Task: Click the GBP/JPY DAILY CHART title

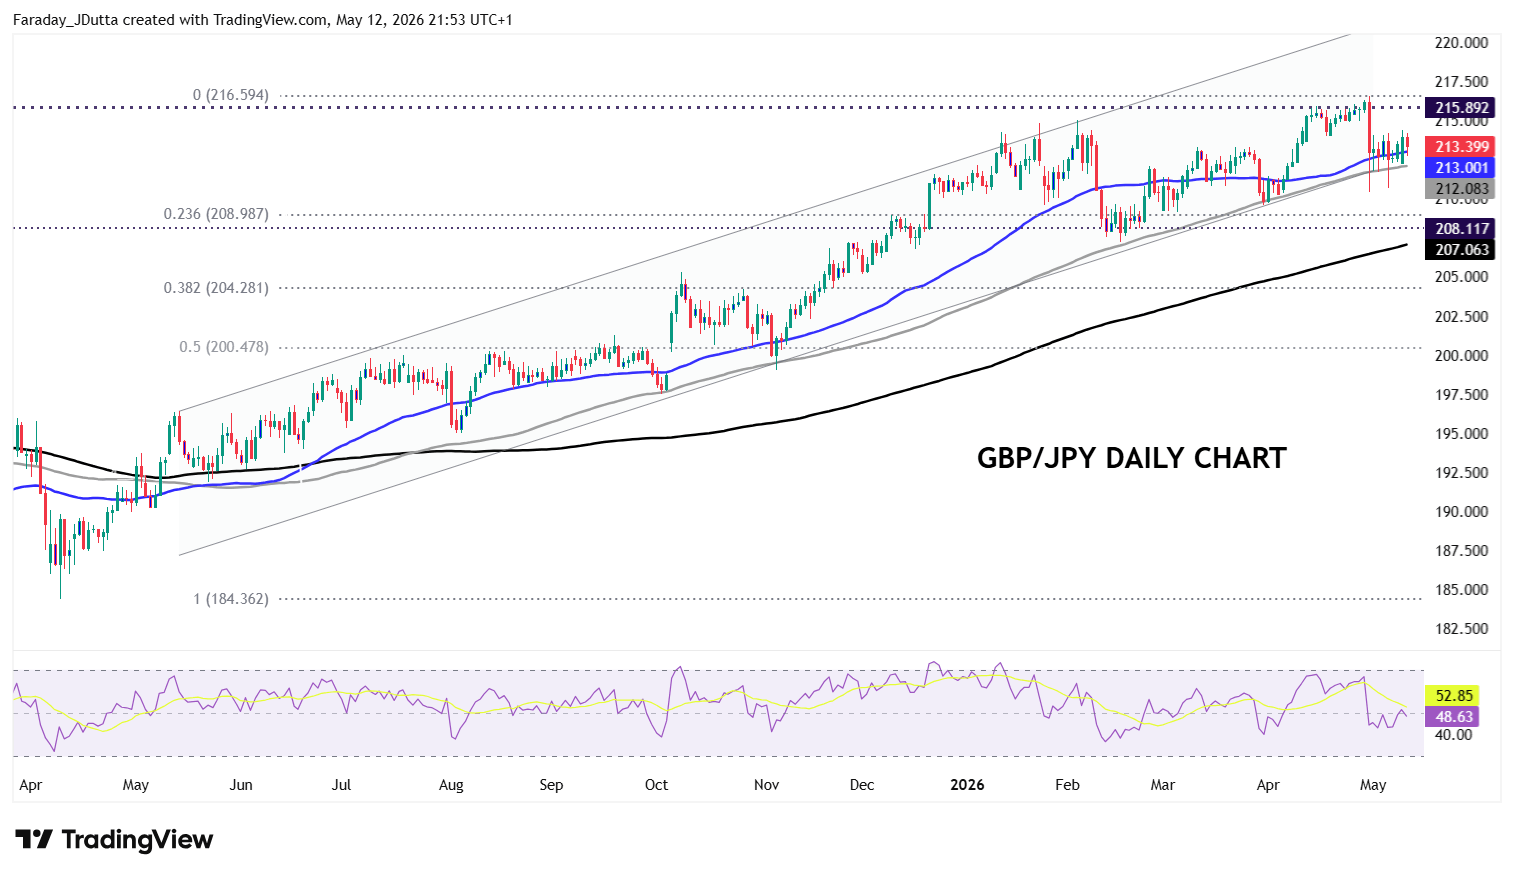Action: coord(1132,458)
